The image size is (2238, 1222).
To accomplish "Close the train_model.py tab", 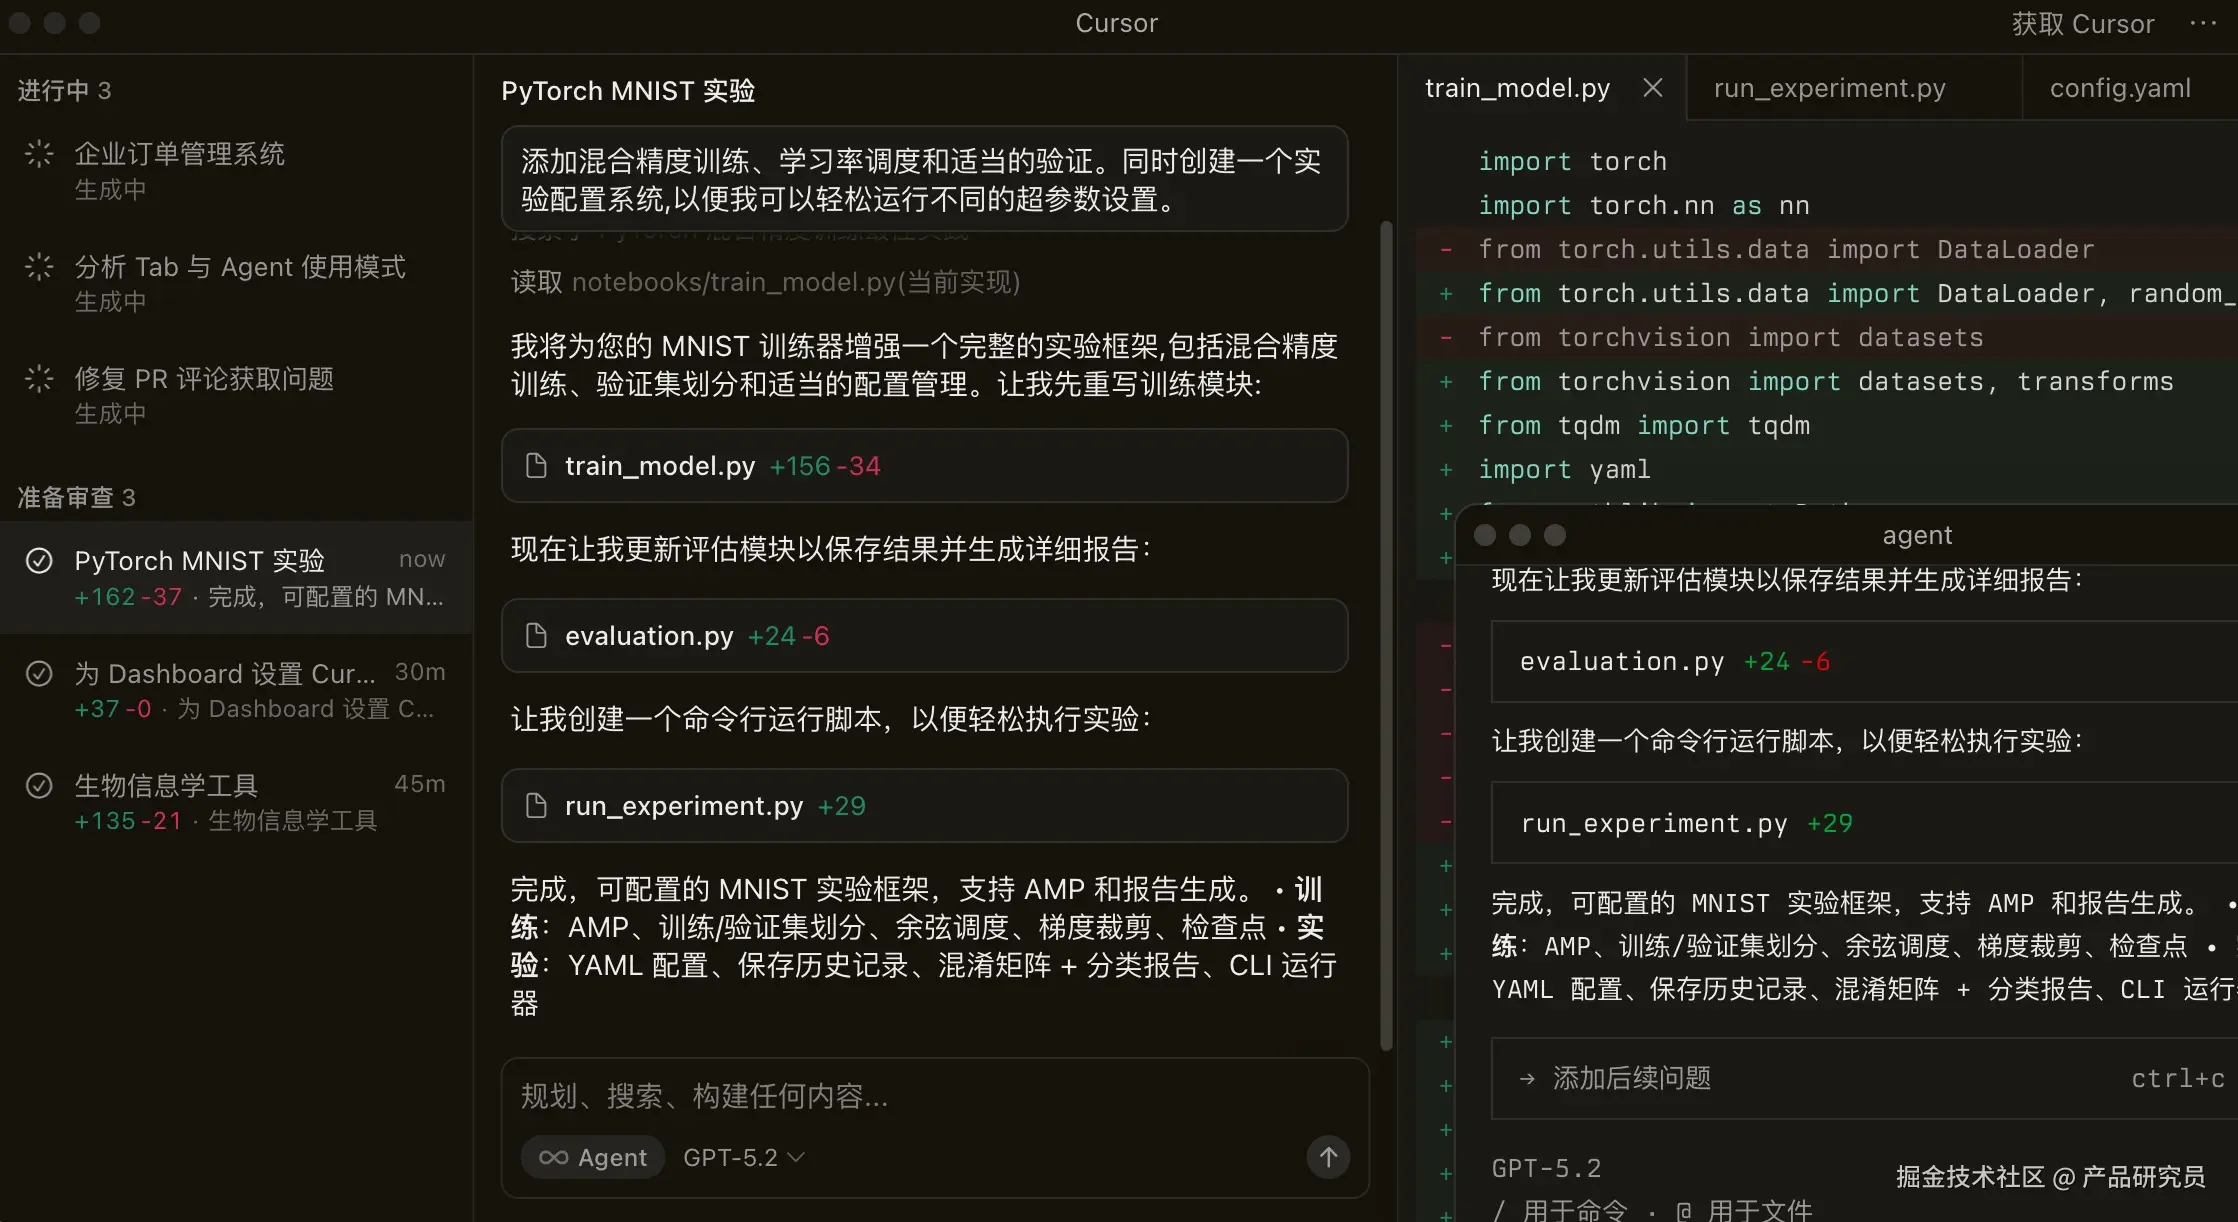I will pos(1652,88).
